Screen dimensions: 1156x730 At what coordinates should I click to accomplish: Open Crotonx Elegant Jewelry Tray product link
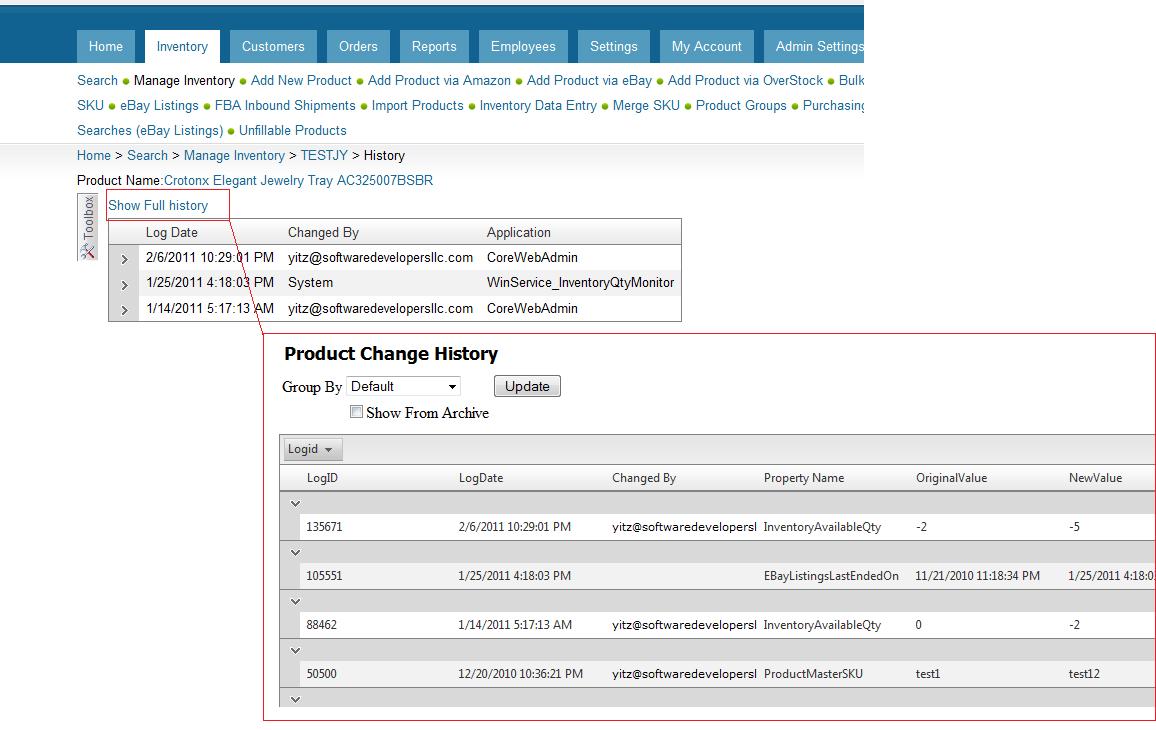point(298,181)
